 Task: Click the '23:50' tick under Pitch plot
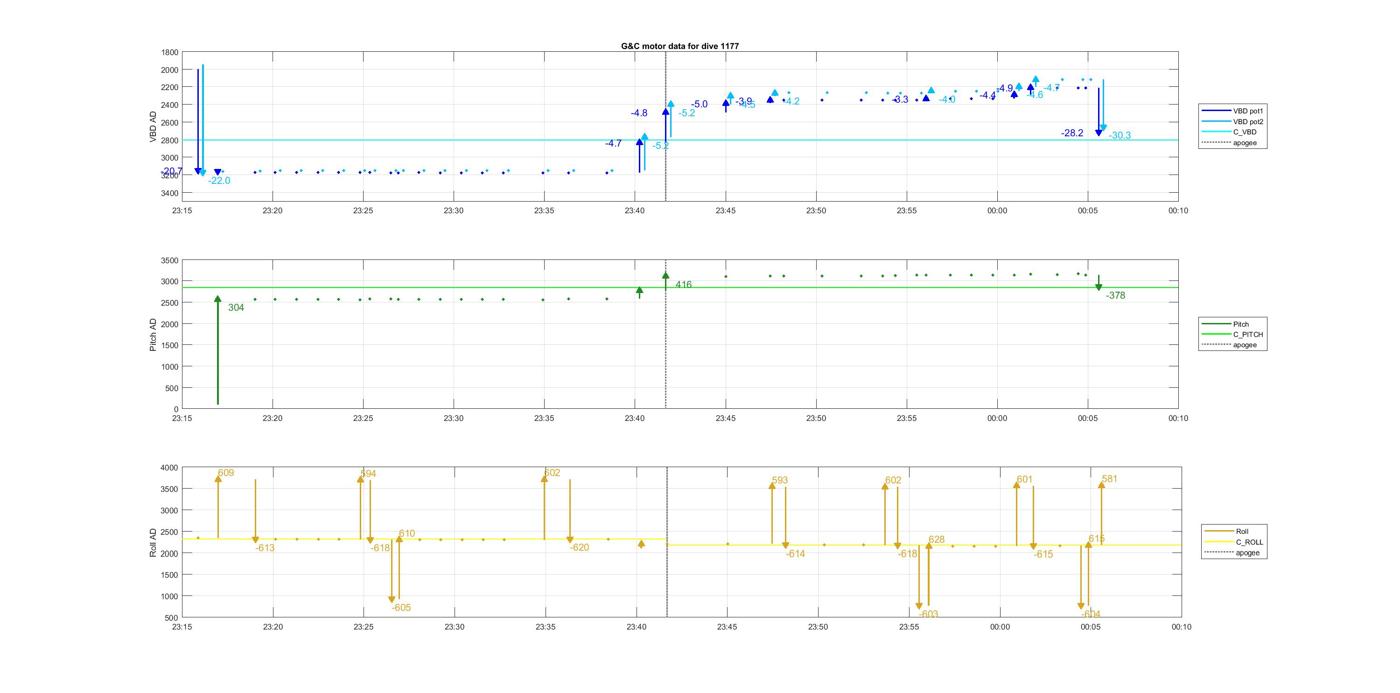tap(816, 419)
